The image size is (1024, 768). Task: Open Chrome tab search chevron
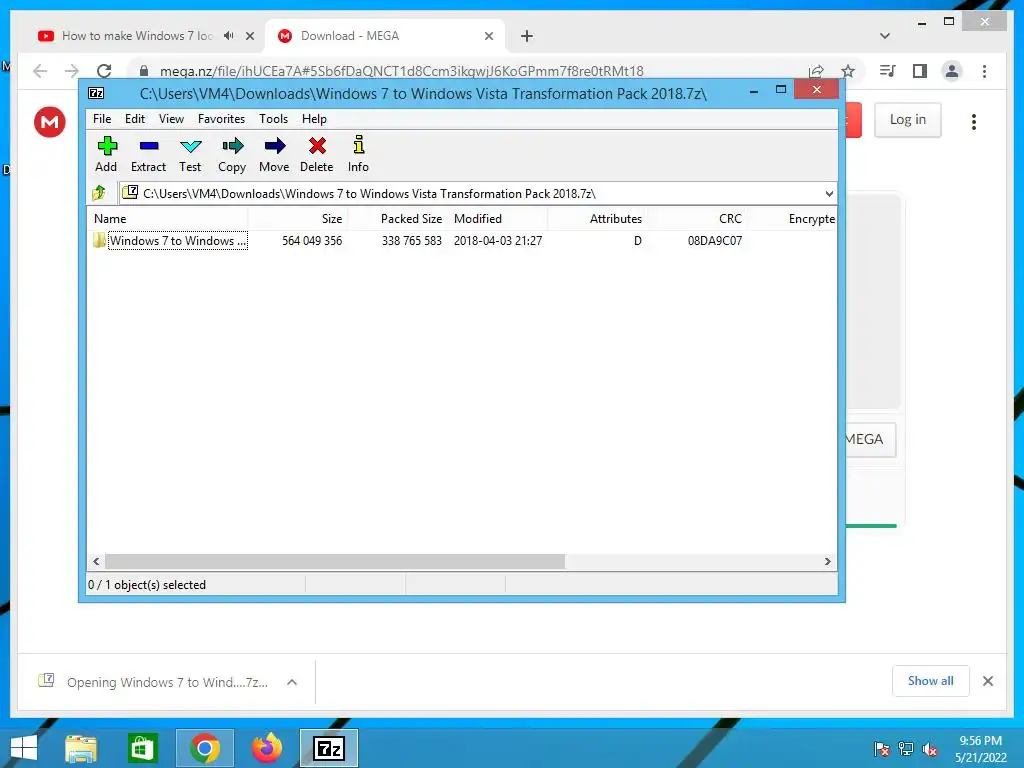(885, 36)
